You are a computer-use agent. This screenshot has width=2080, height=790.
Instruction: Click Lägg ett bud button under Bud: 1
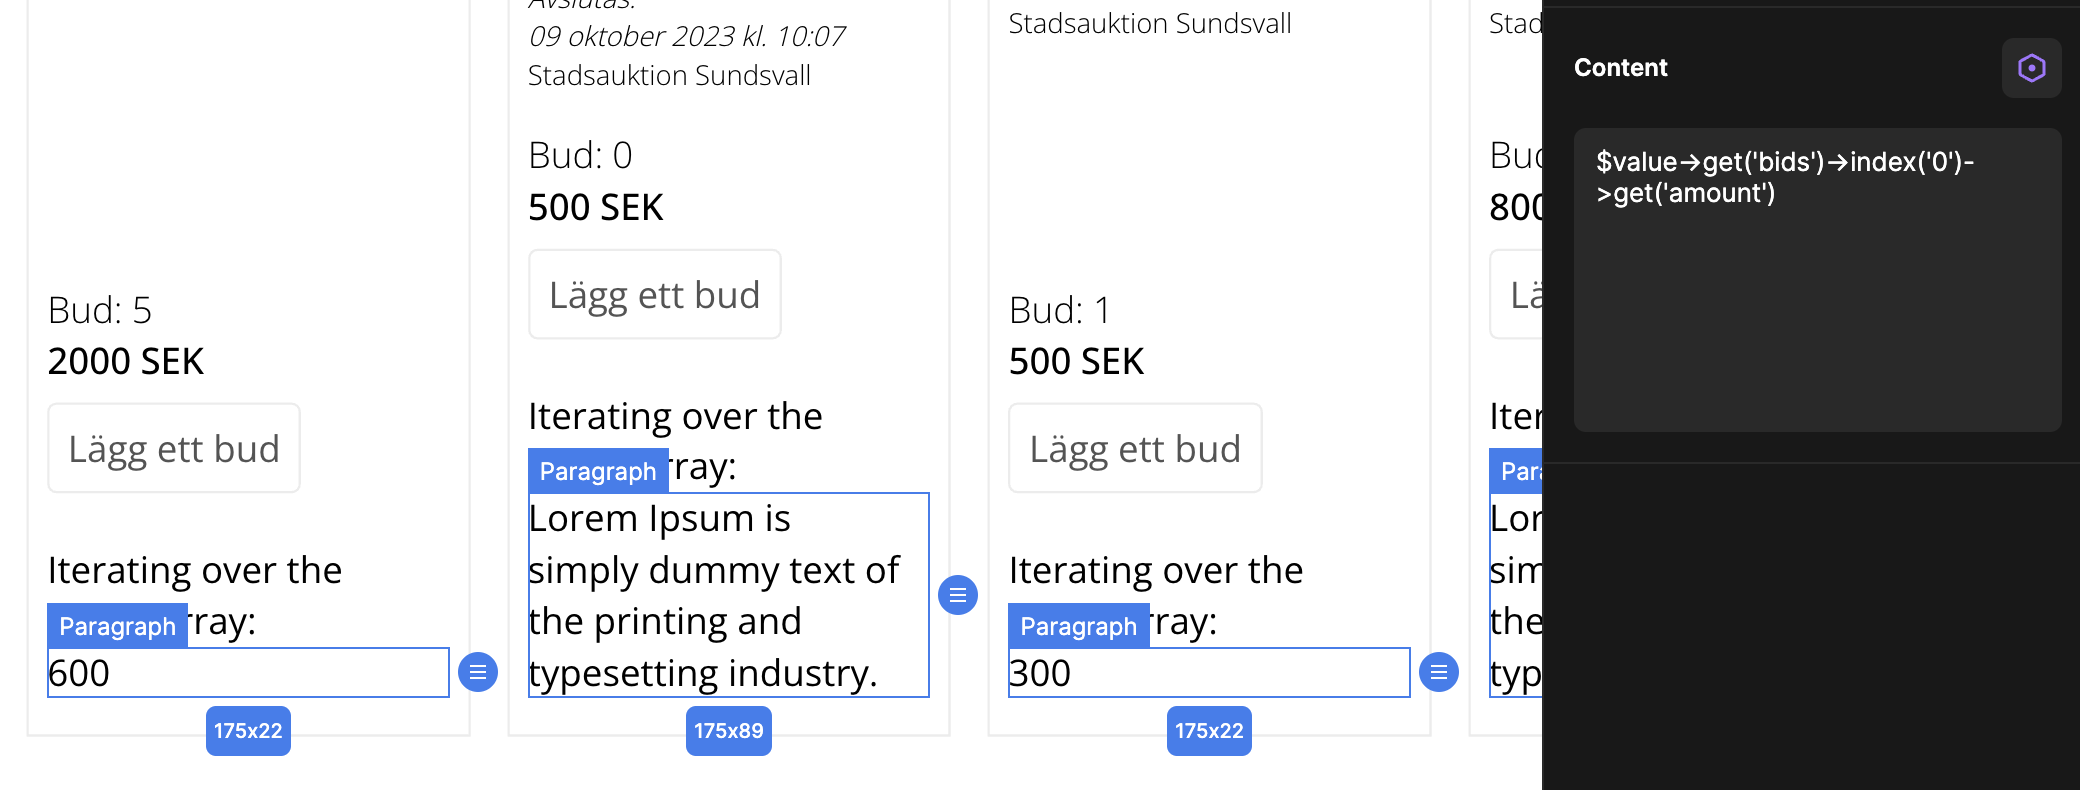[1135, 448]
